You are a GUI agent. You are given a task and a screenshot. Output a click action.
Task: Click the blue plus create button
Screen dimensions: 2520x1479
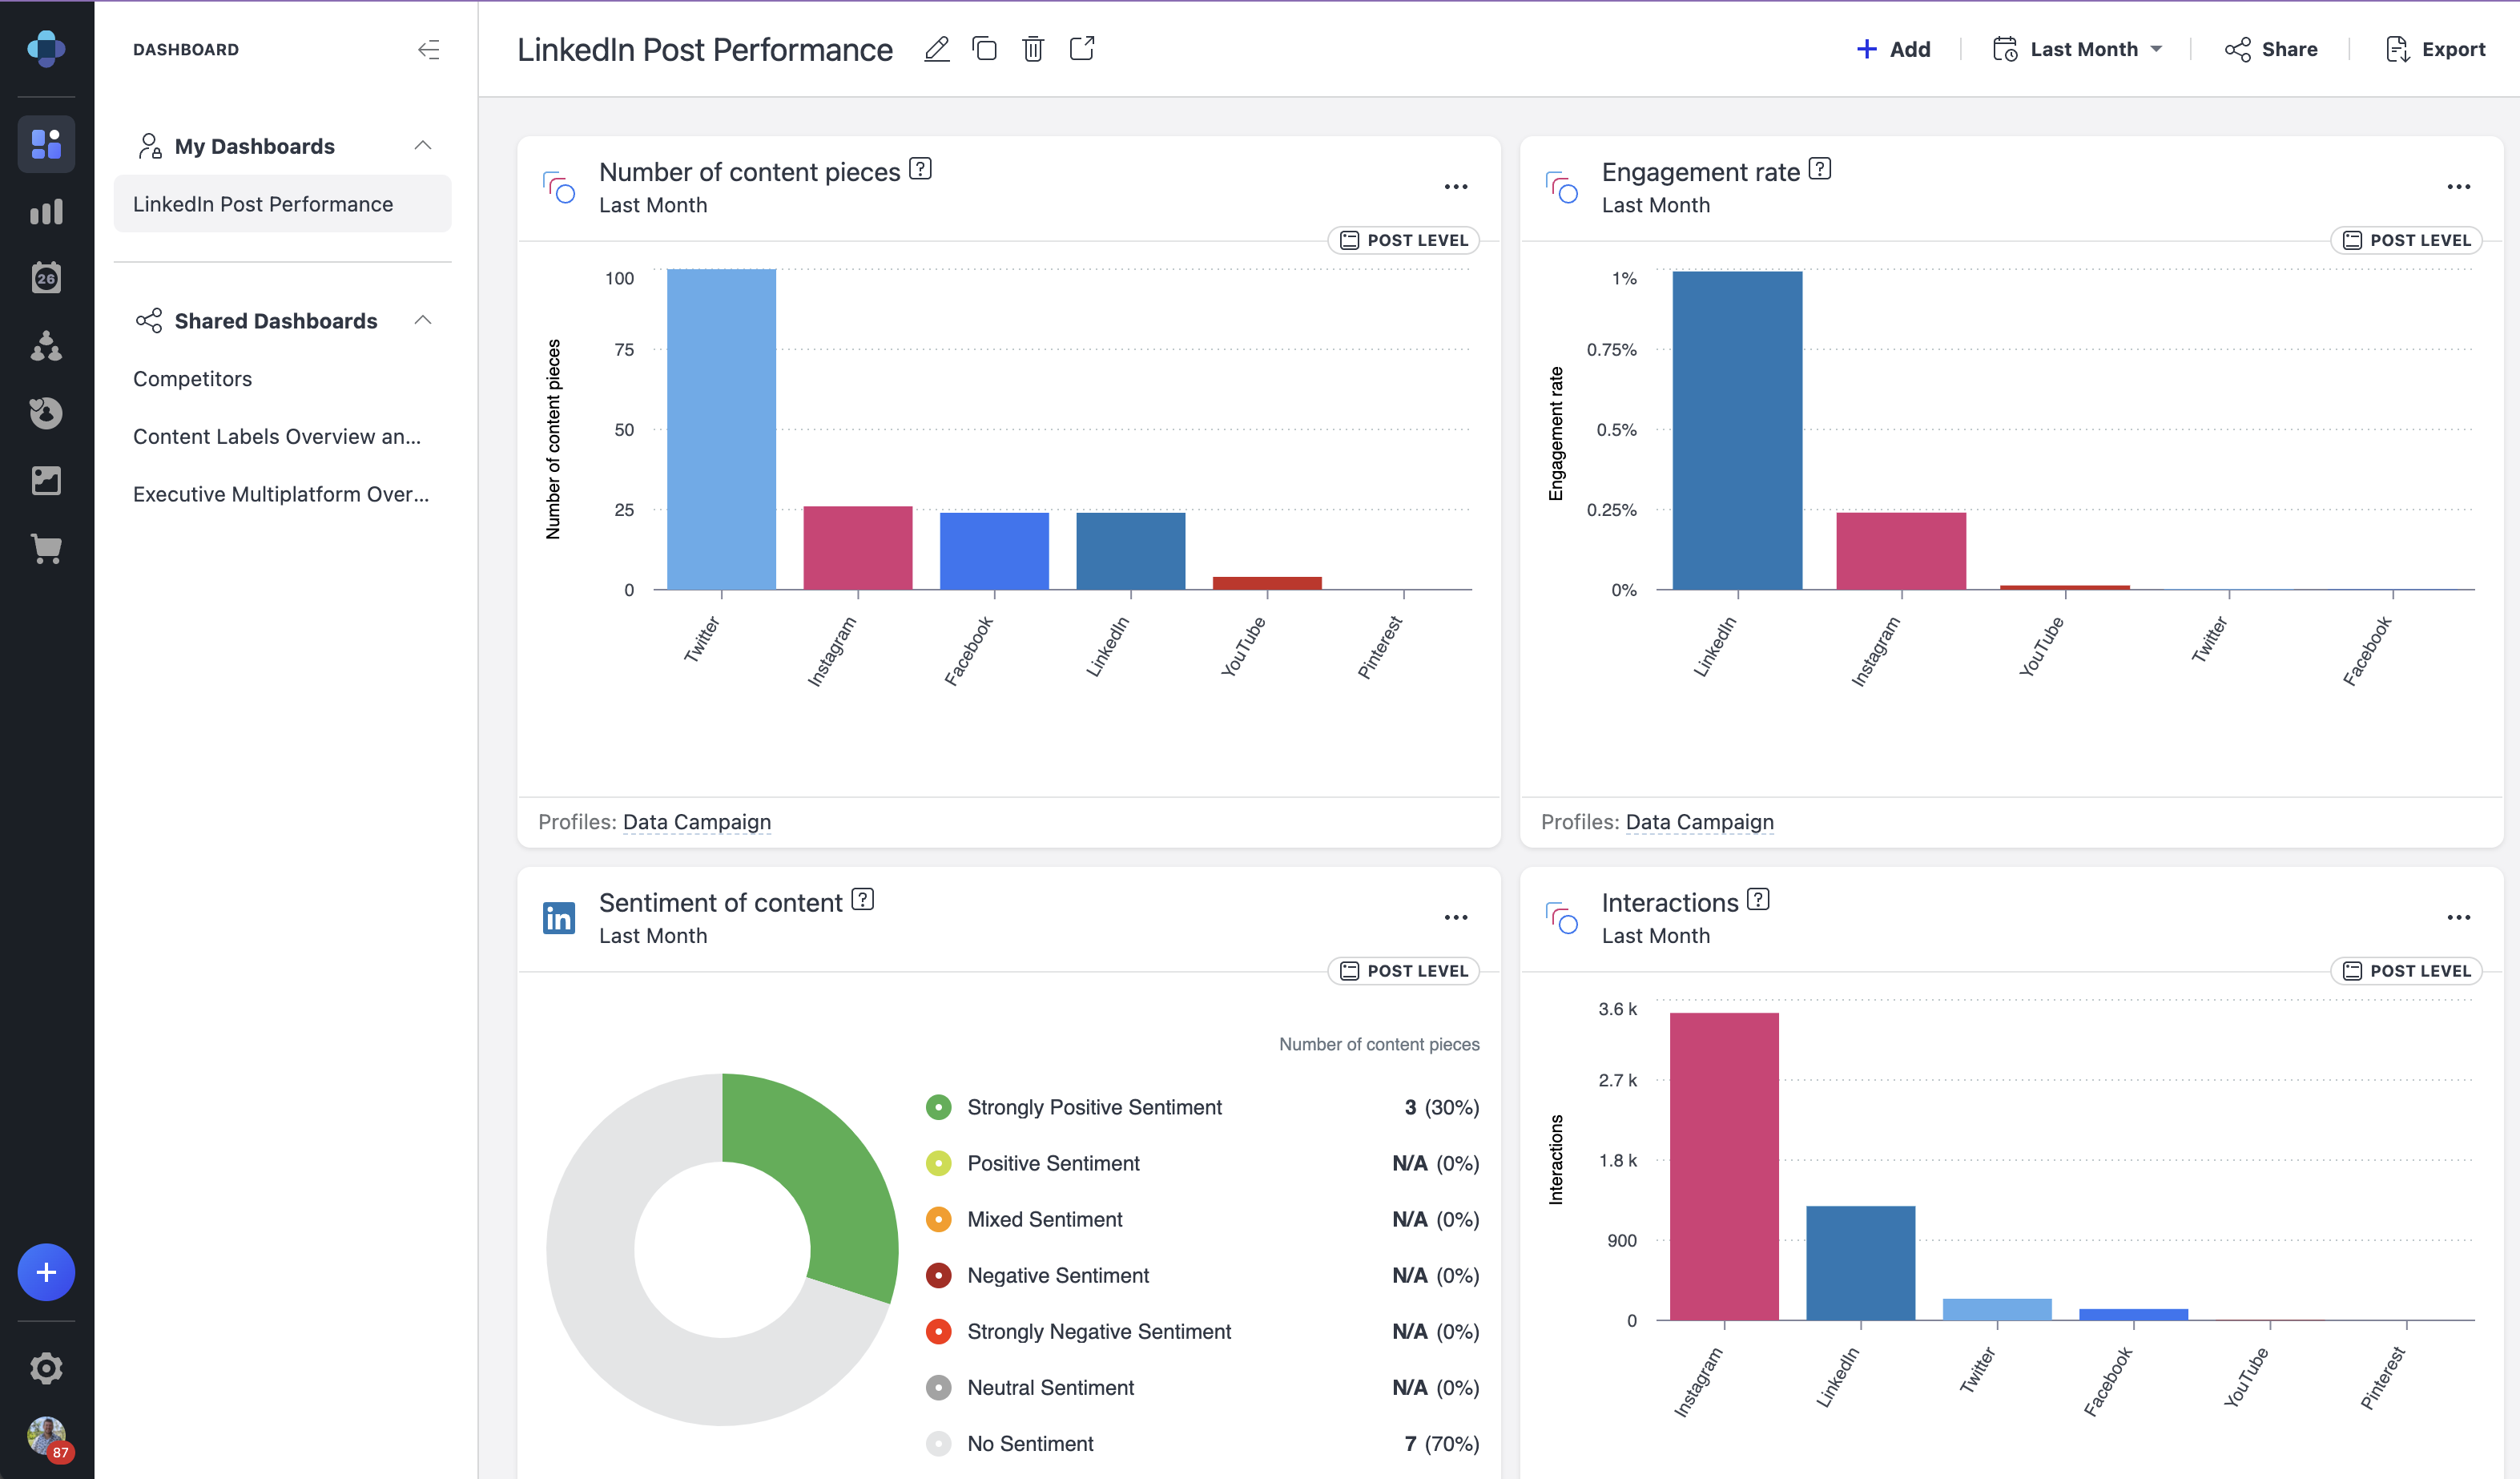[46, 1272]
